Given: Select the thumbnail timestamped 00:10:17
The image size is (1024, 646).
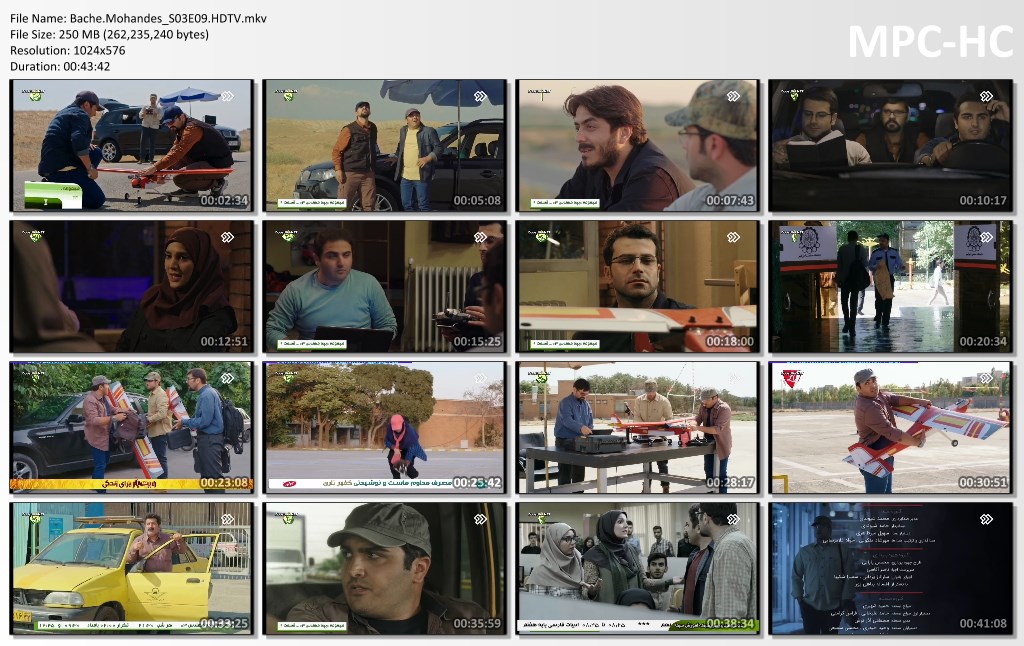Looking at the screenshot, I should tap(891, 146).
